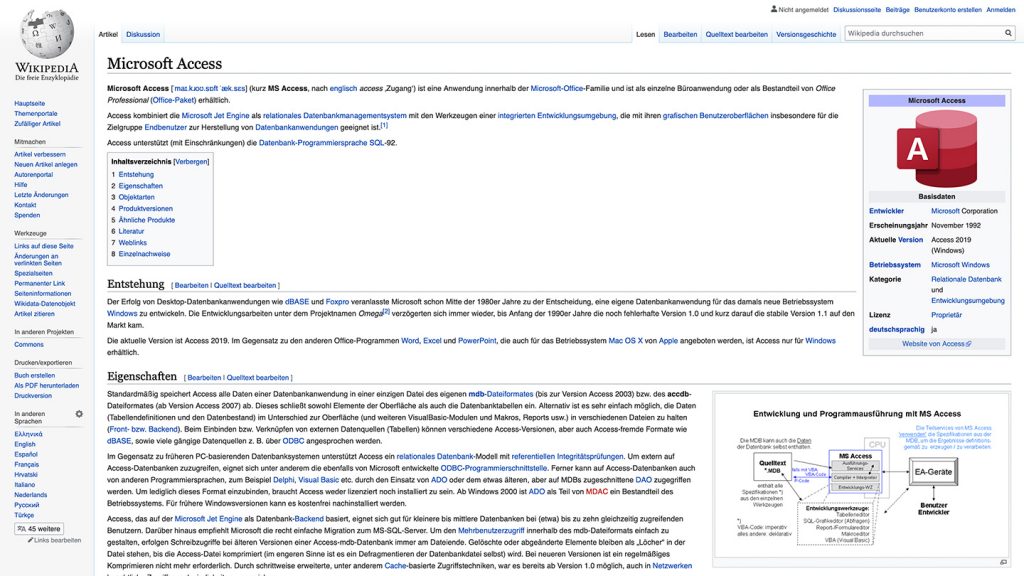Jump to Produktversionen in contents

(146, 208)
